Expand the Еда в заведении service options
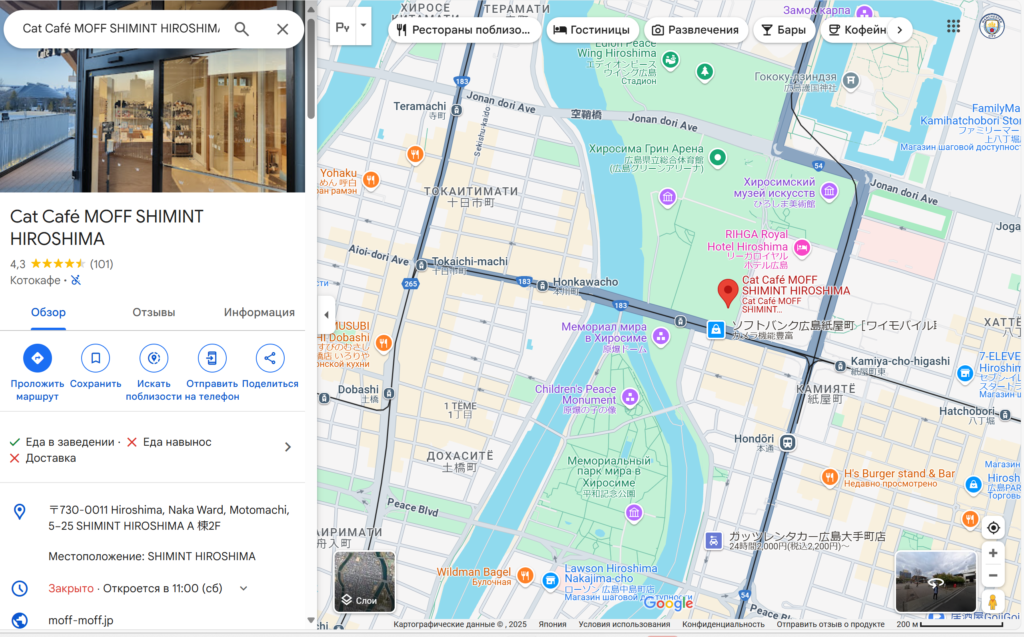Image resolution: width=1024 pixels, height=637 pixels. [x=288, y=447]
